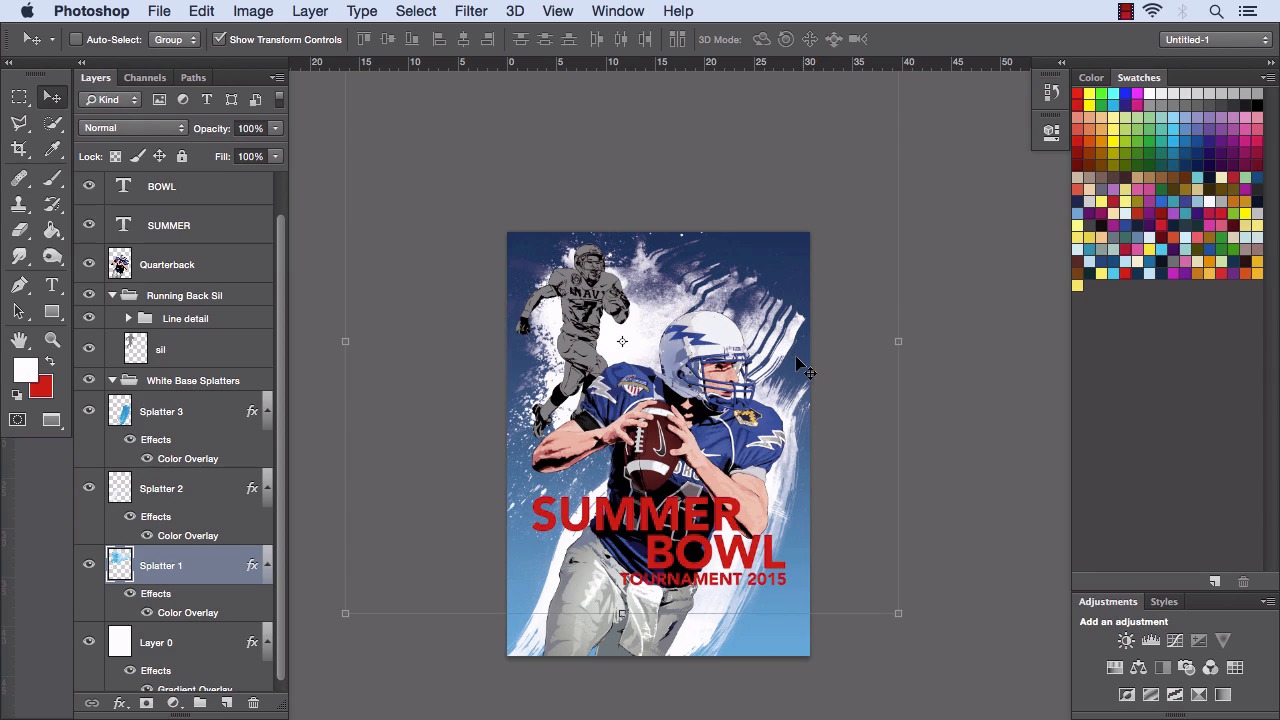Switch to the Channels tab

(145, 77)
